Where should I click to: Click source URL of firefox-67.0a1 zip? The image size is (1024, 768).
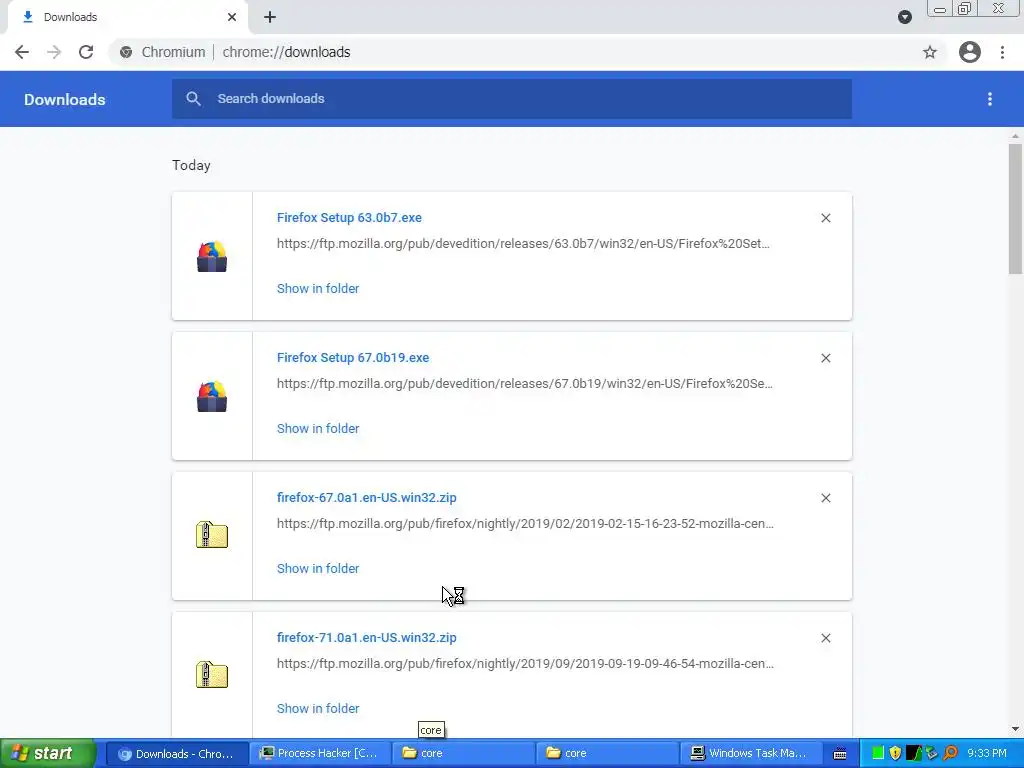pos(525,524)
